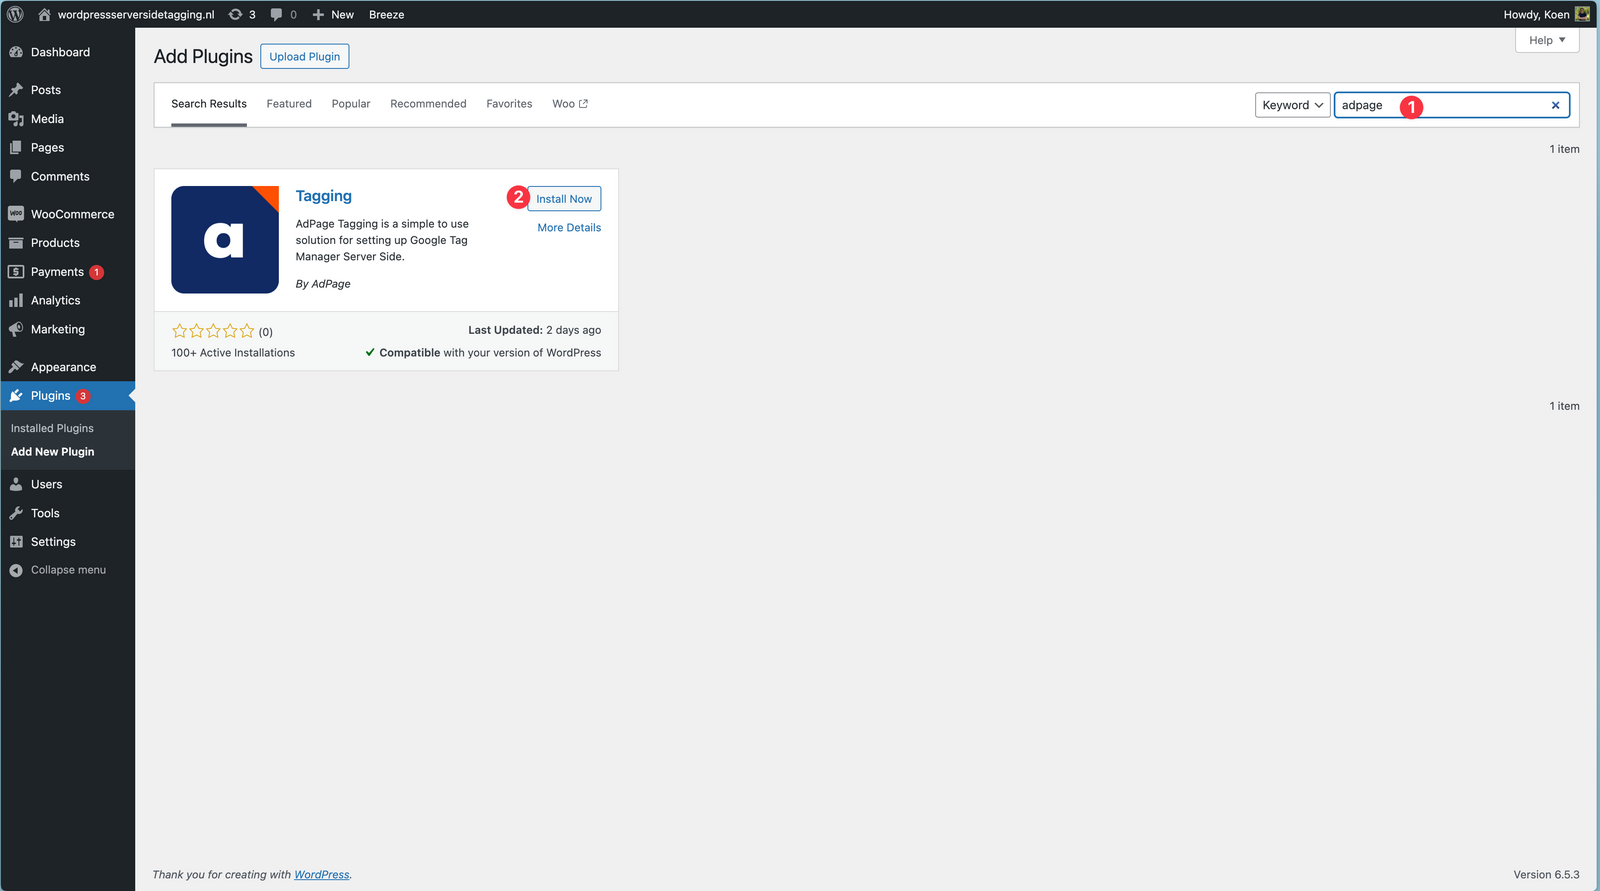Click the Install Now button for Tagging
The image size is (1600, 891).
pos(564,199)
